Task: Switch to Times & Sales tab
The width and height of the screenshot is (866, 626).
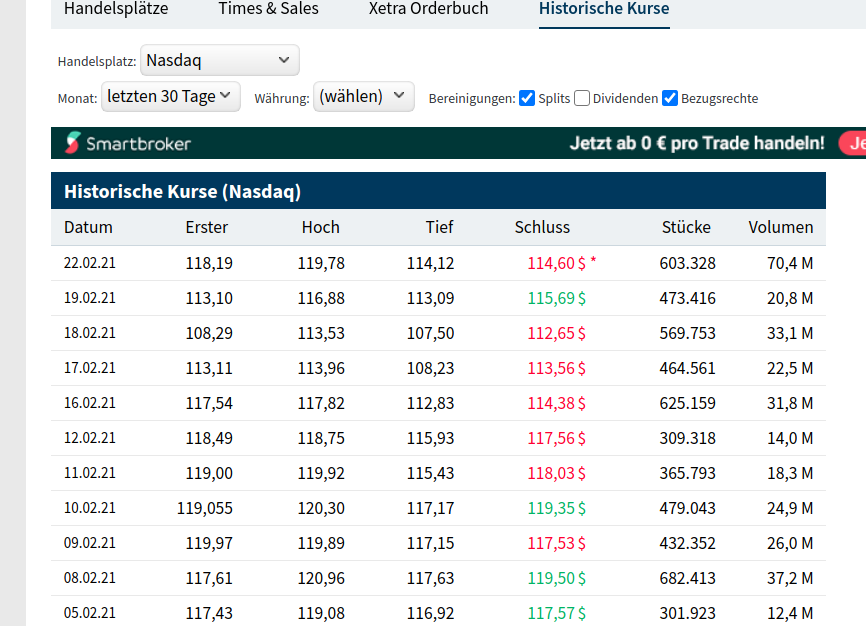Action: [268, 9]
